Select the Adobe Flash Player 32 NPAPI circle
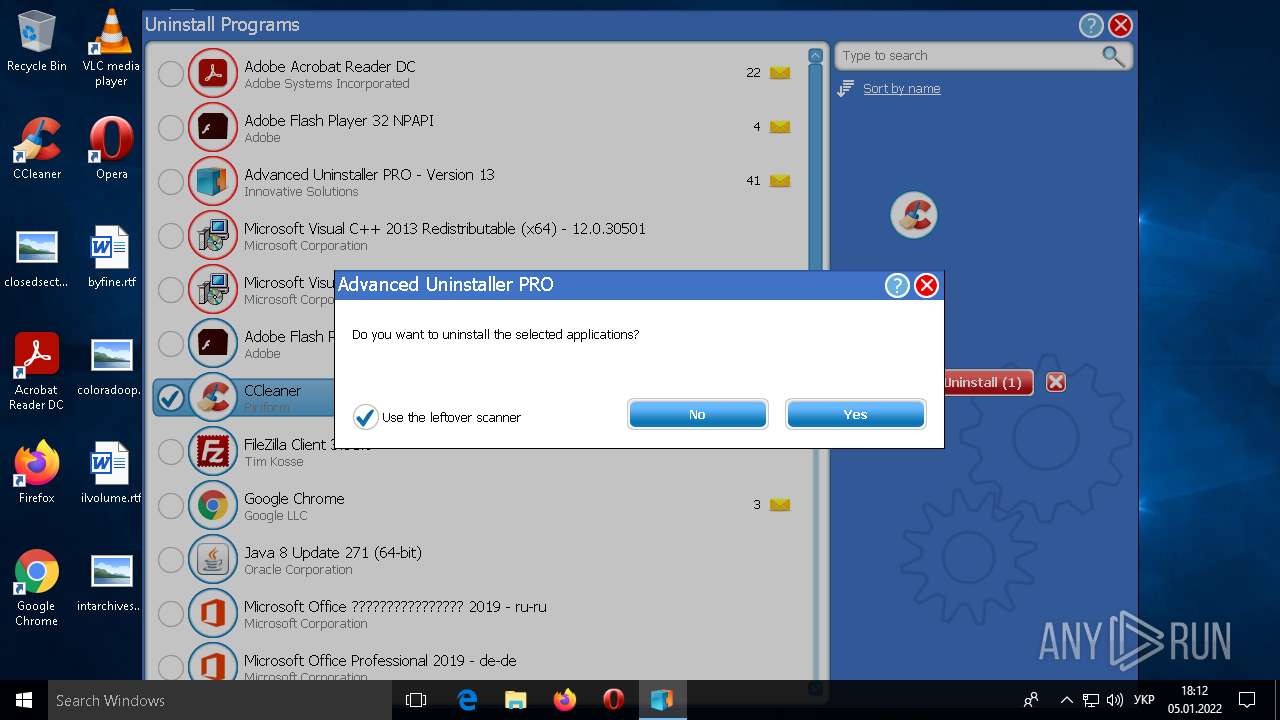The width and height of the screenshot is (1280, 720). [x=171, y=127]
